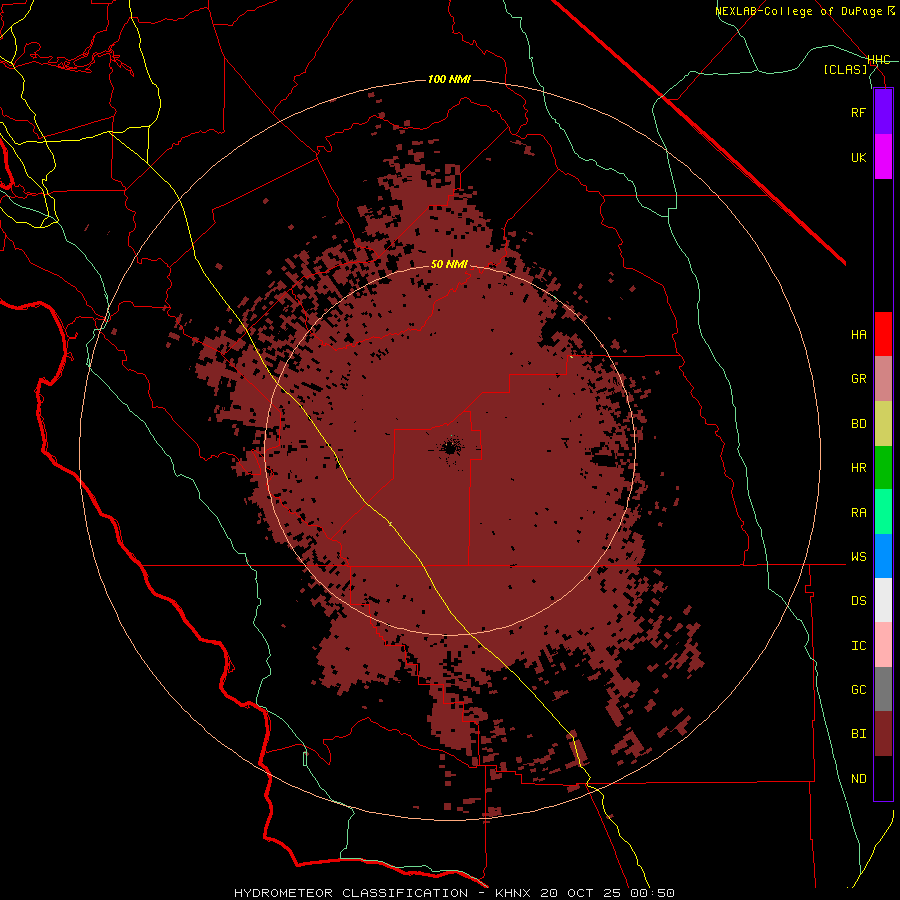This screenshot has height=900, width=900.
Task: Click the UK magenta legend swatch
Action: (x=883, y=156)
